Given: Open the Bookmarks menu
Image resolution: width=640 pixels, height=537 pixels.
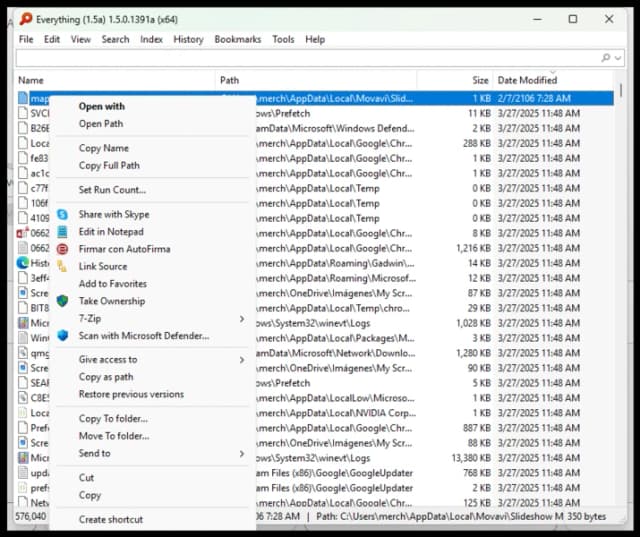Looking at the screenshot, I should [x=238, y=39].
